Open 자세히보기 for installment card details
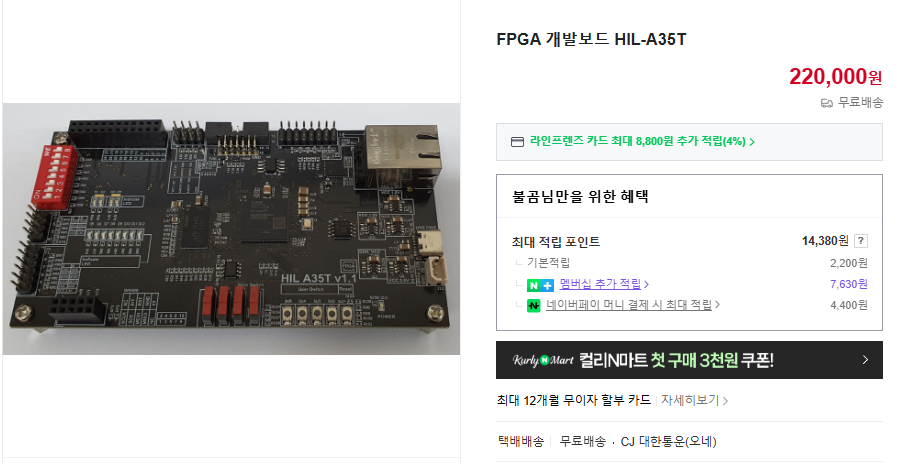This screenshot has height=464, width=911. click(x=690, y=400)
